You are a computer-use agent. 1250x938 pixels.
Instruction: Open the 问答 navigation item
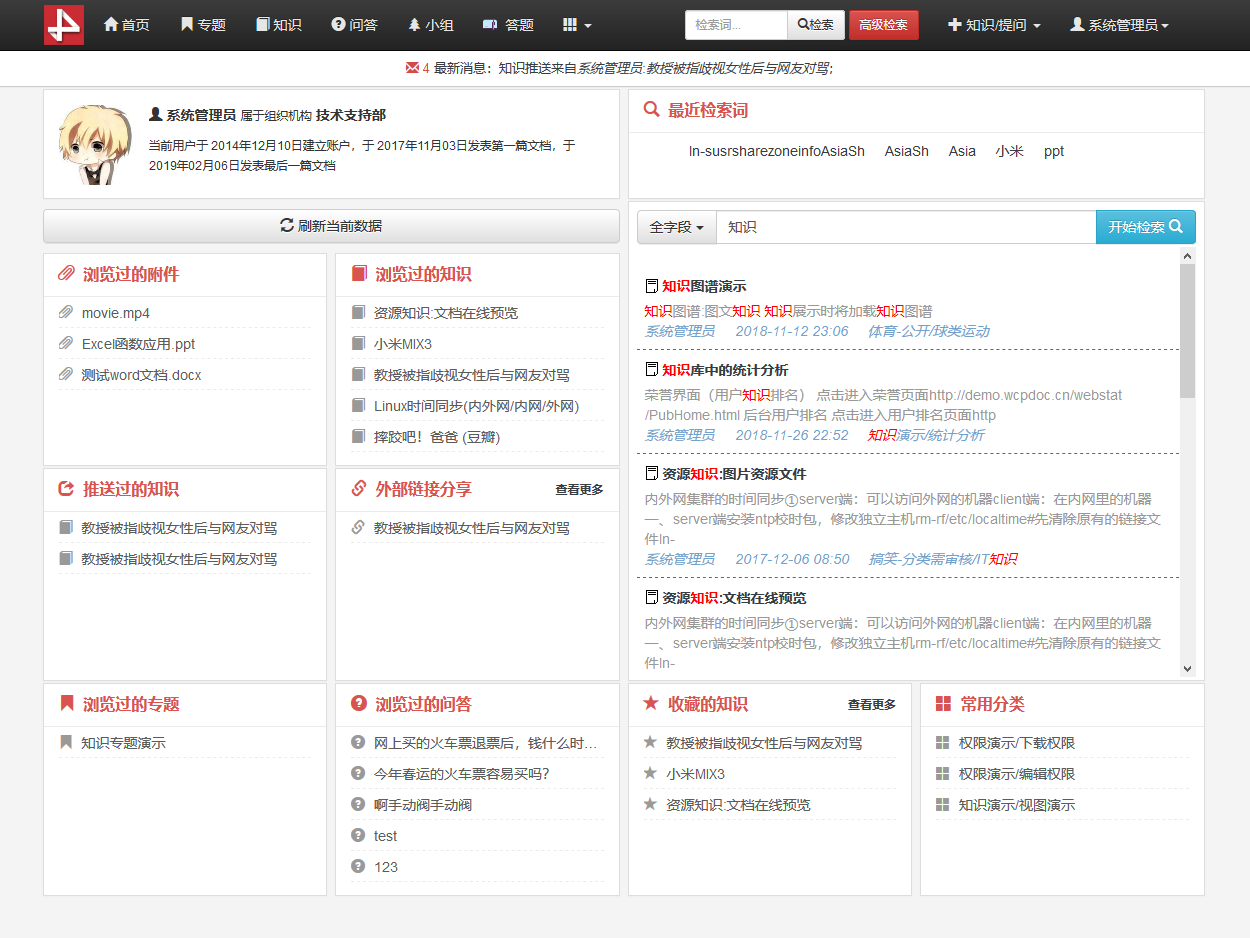[x=354, y=25]
